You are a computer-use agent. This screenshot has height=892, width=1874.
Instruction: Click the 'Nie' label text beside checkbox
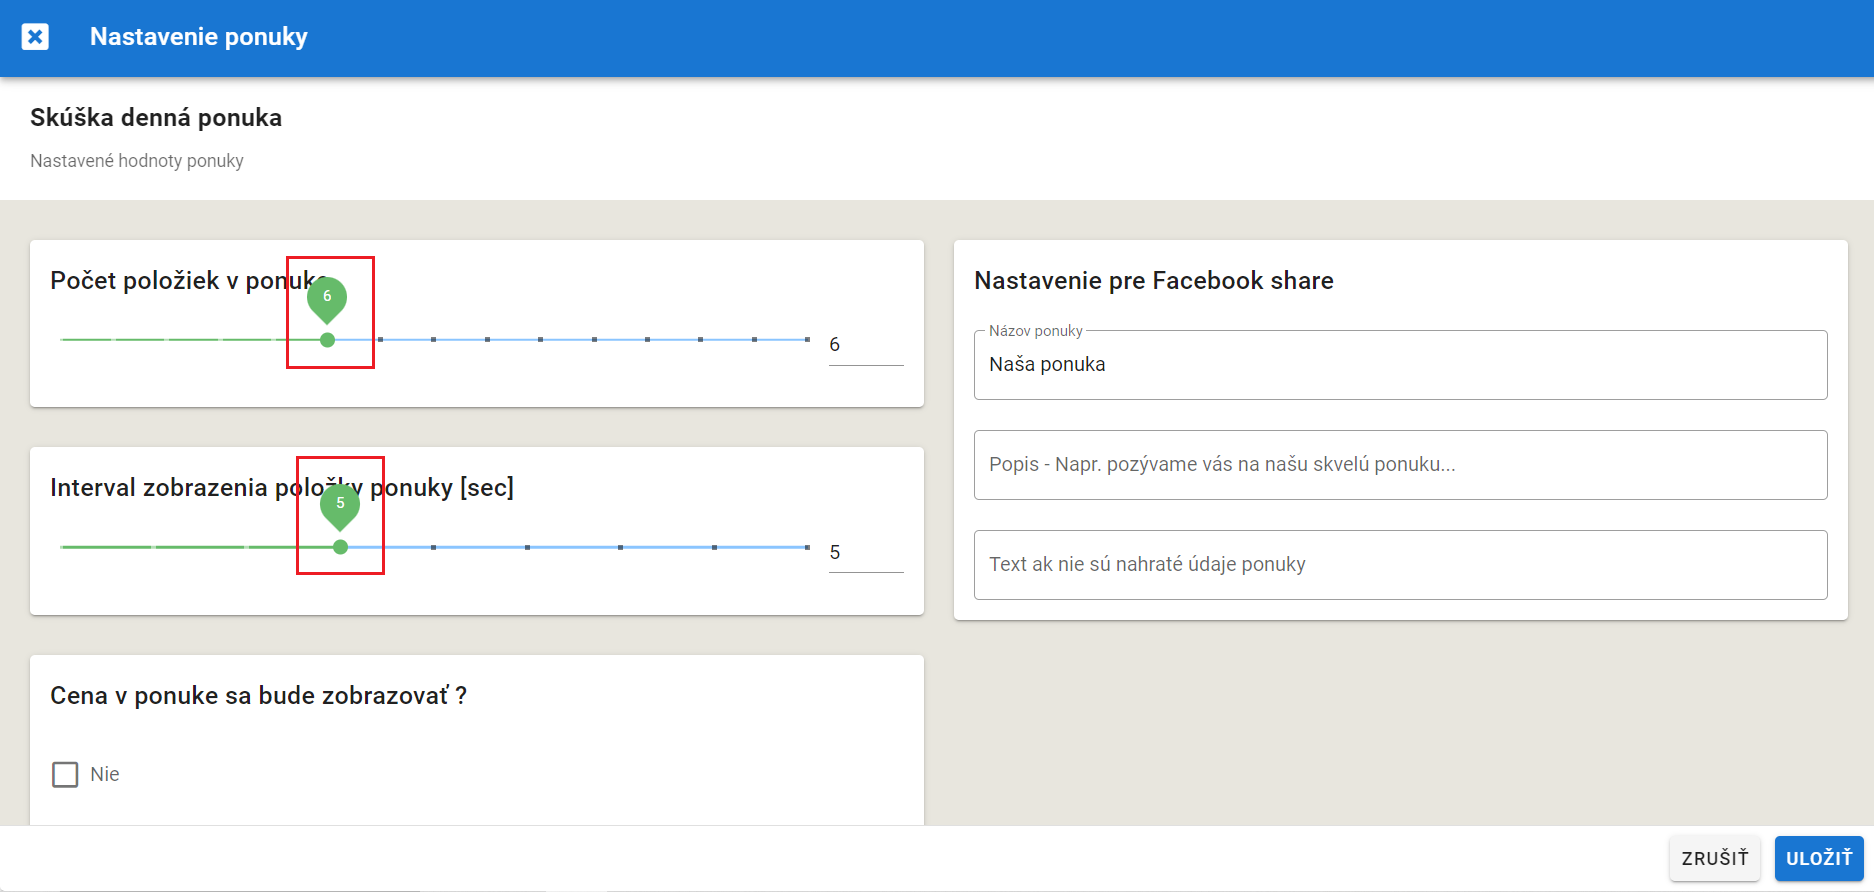(105, 774)
